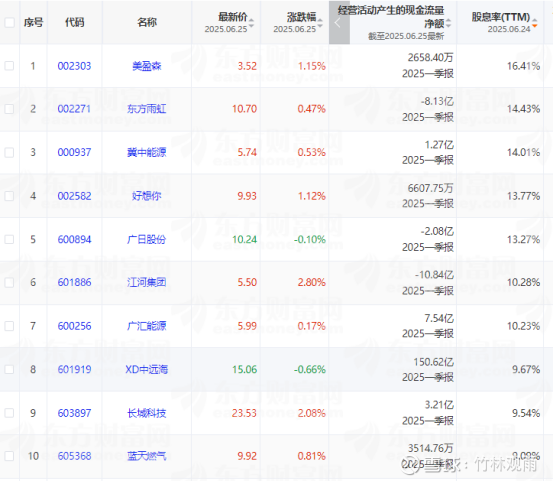Tick the checkbox for row 10 蓝天燃气
The height and width of the screenshot is (481, 554).
(x=9, y=456)
